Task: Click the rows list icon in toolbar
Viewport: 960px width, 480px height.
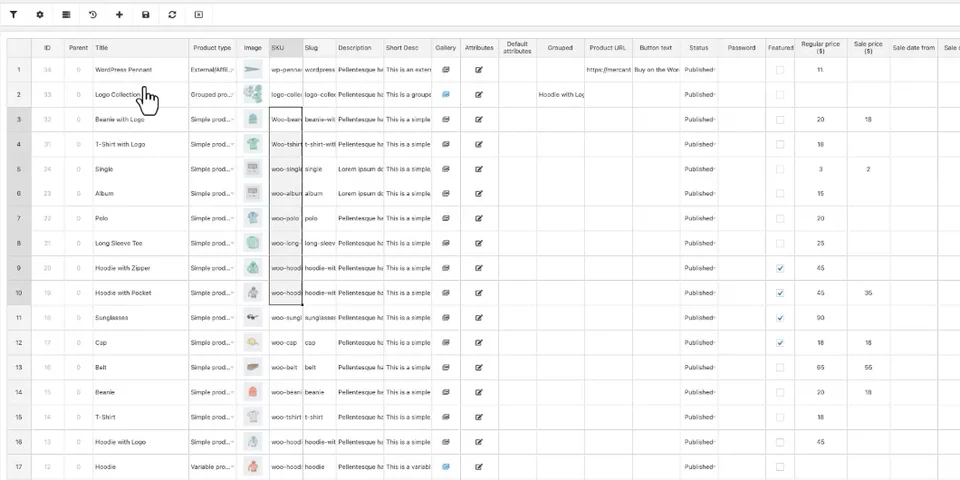Action: 66,15
